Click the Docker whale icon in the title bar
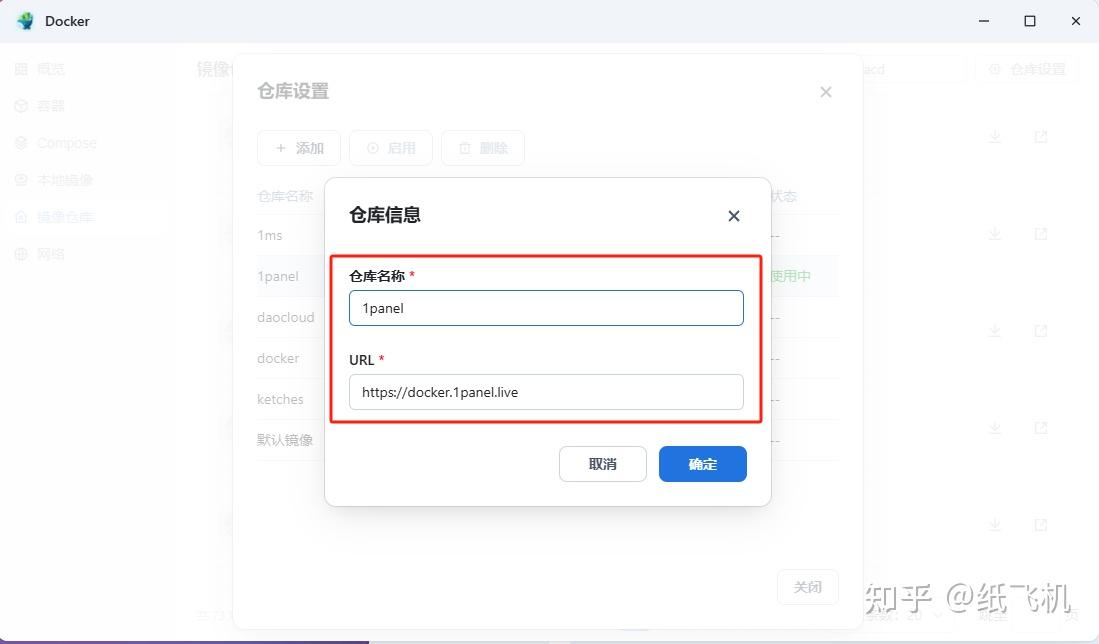 (x=24, y=20)
